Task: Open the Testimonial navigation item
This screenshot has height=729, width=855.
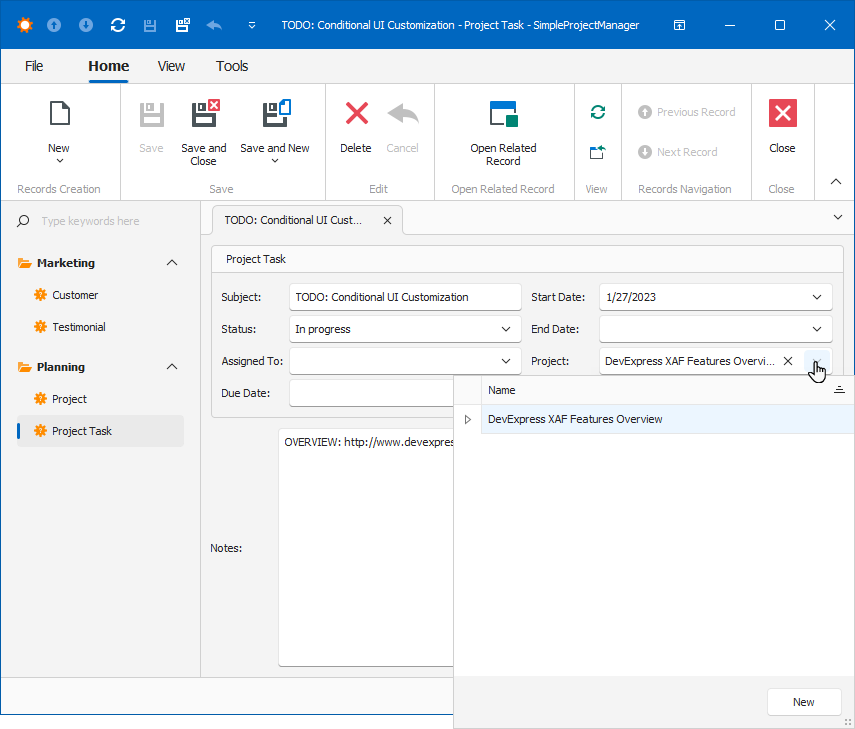Action: click(79, 327)
